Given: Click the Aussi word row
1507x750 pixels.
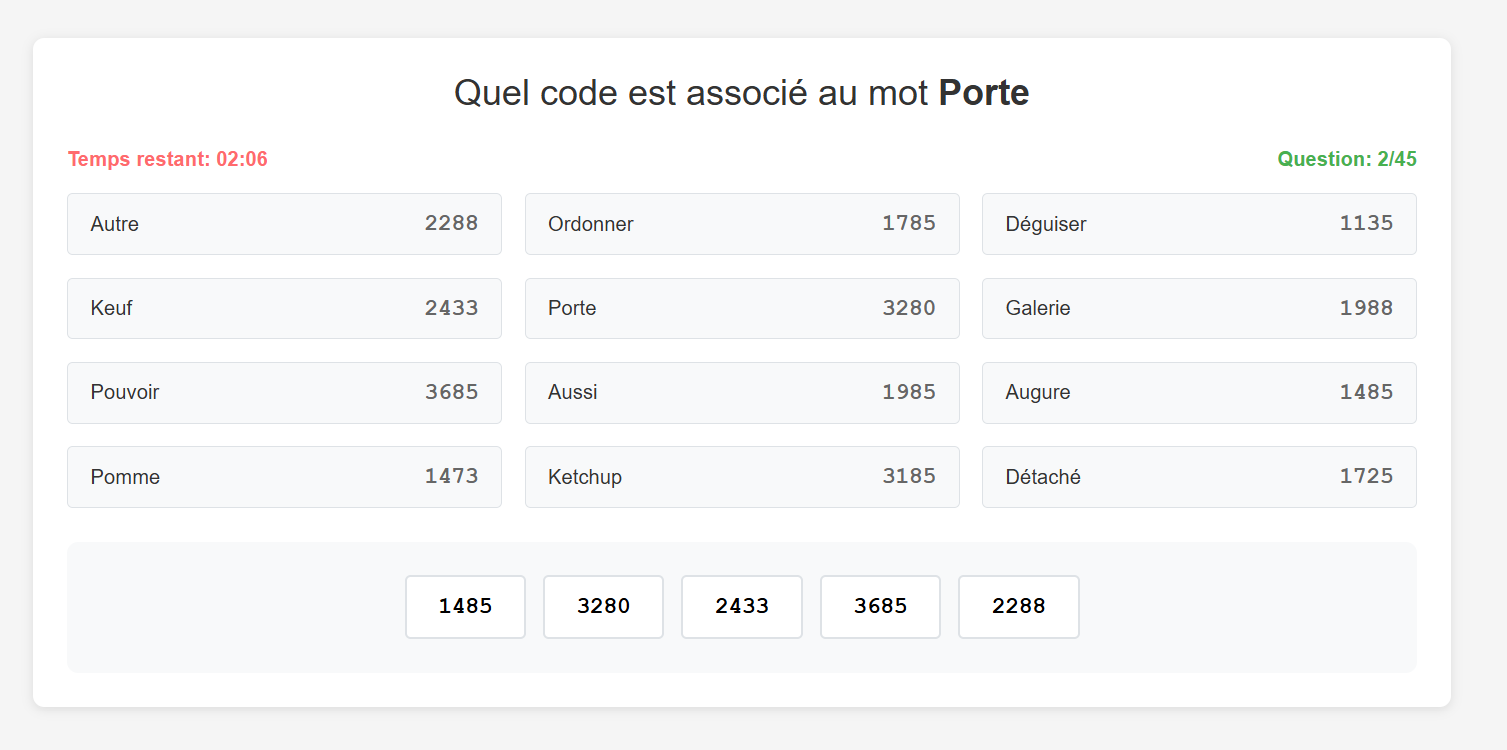Looking at the screenshot, I should point(741,392).
